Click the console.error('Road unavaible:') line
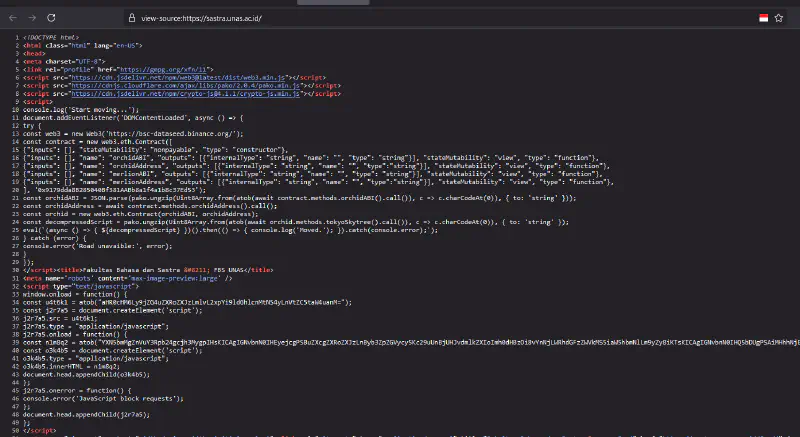The image size is (800, 437). tap(97, 246)
